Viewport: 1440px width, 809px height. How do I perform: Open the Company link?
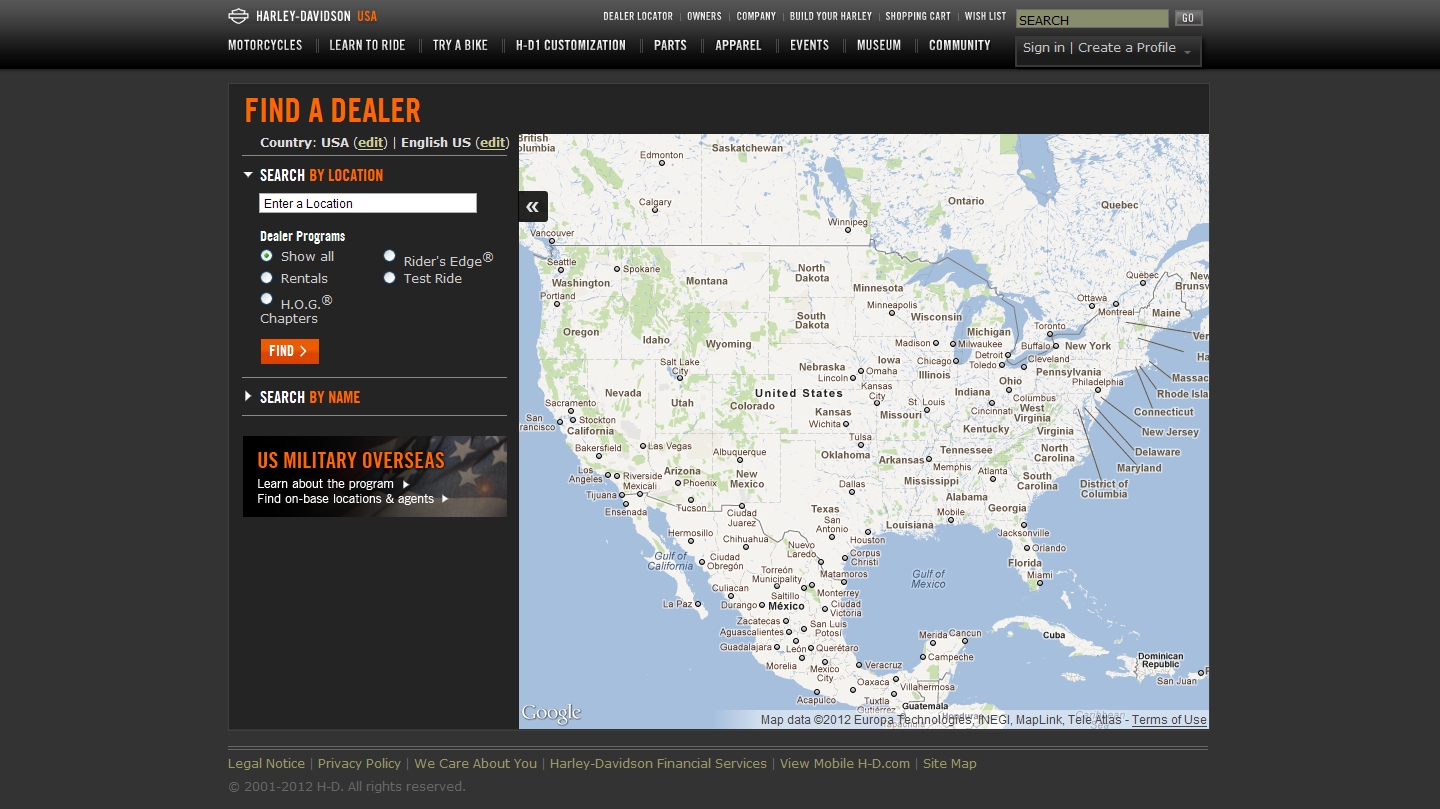pos(756,16)
